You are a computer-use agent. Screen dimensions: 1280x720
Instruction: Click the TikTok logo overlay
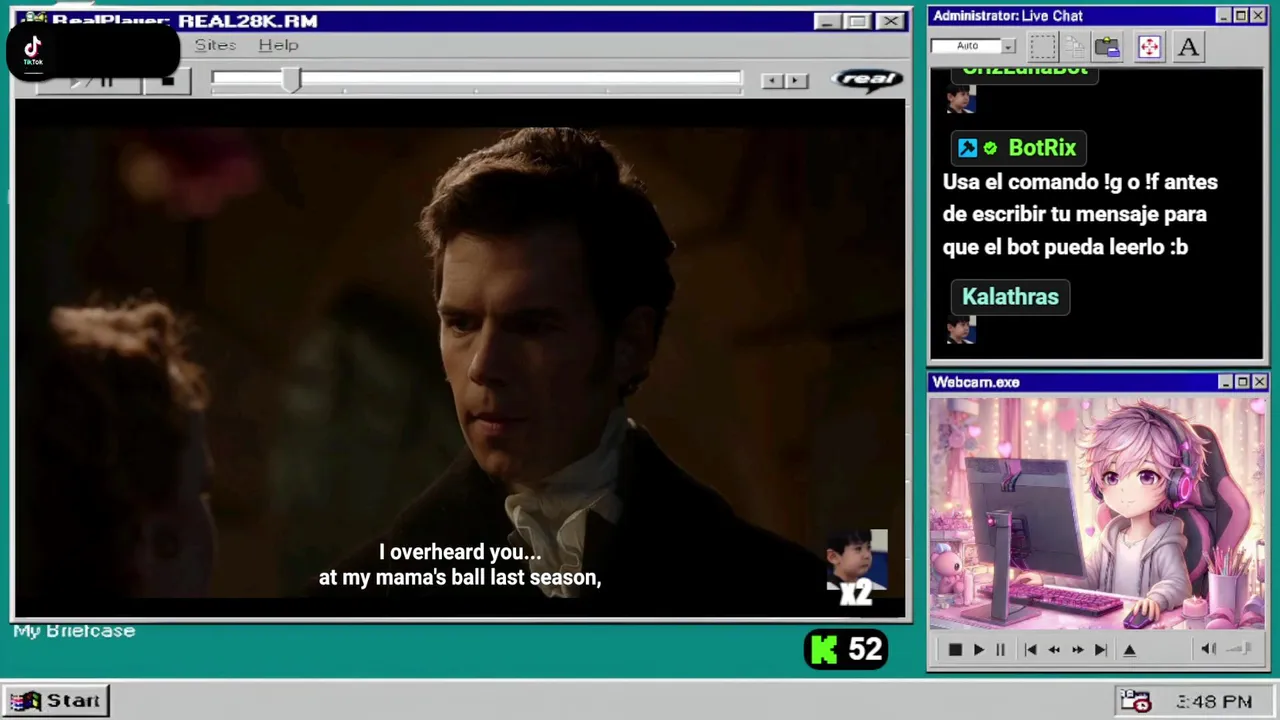point(33,50)
